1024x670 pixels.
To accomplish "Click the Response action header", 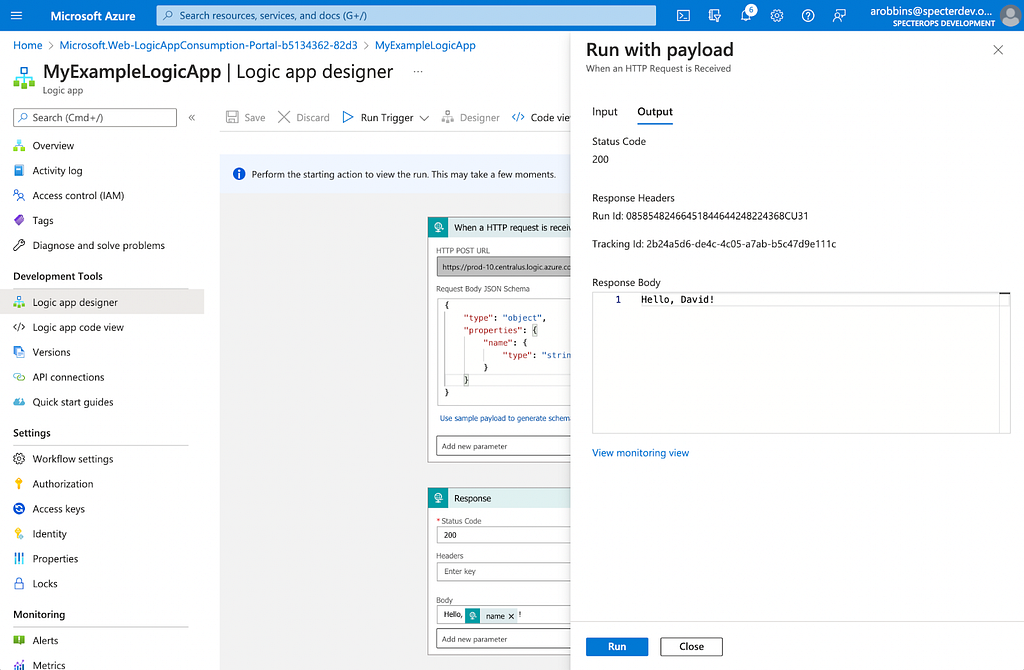I will (500, 498).
